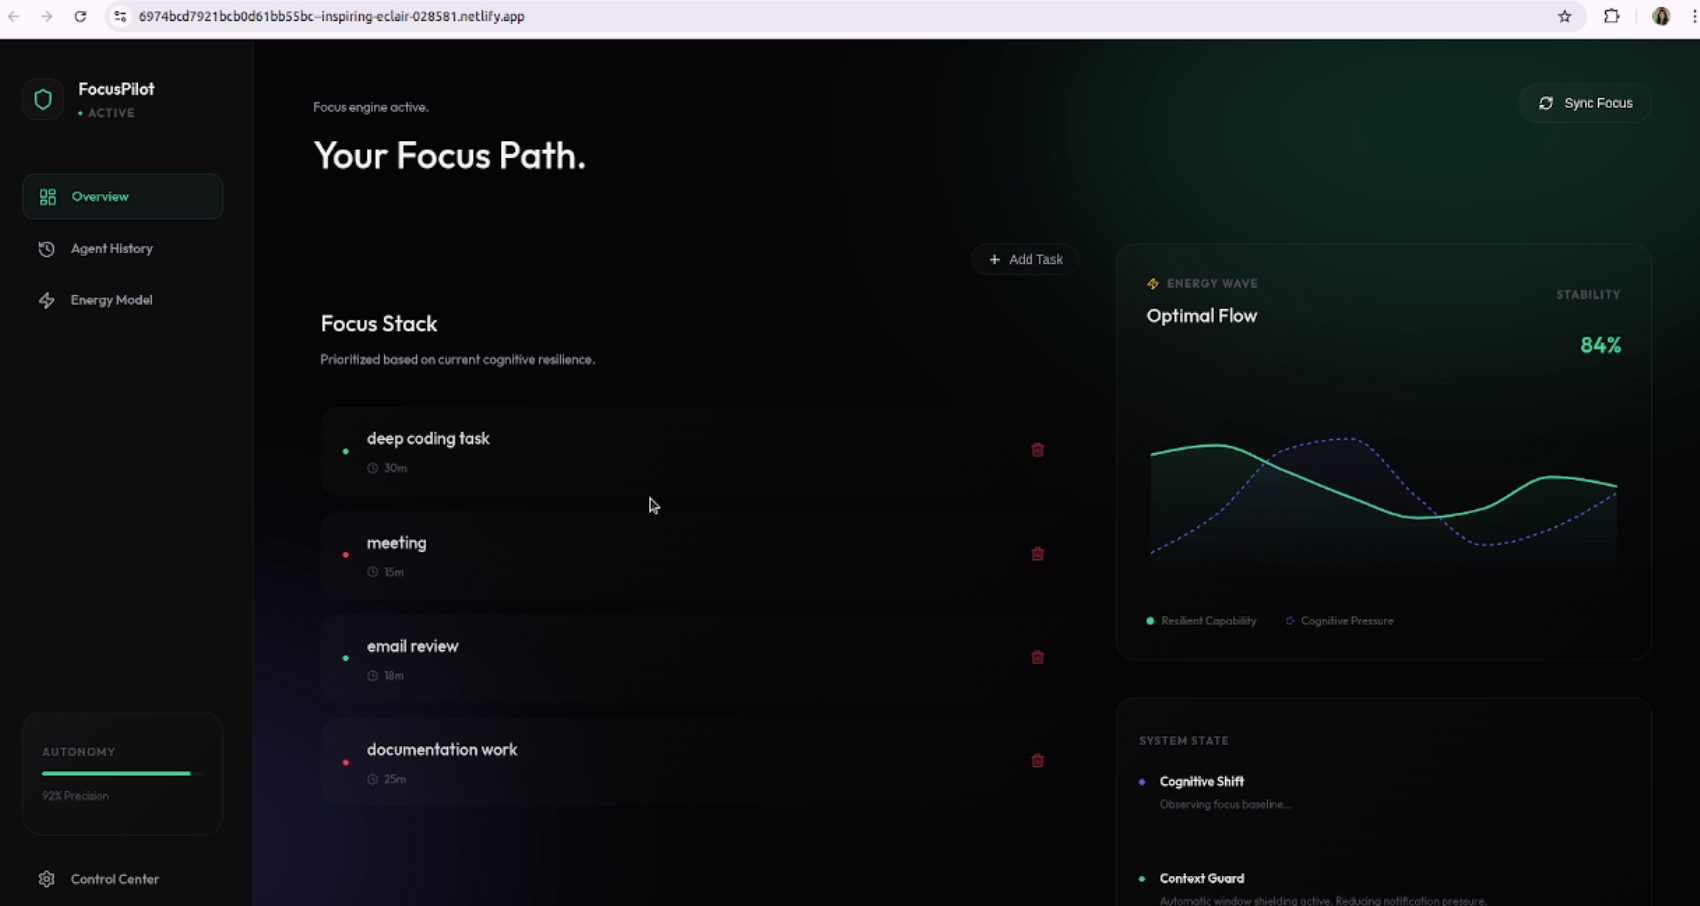Delete the documentation work task

coord(1037,761)
